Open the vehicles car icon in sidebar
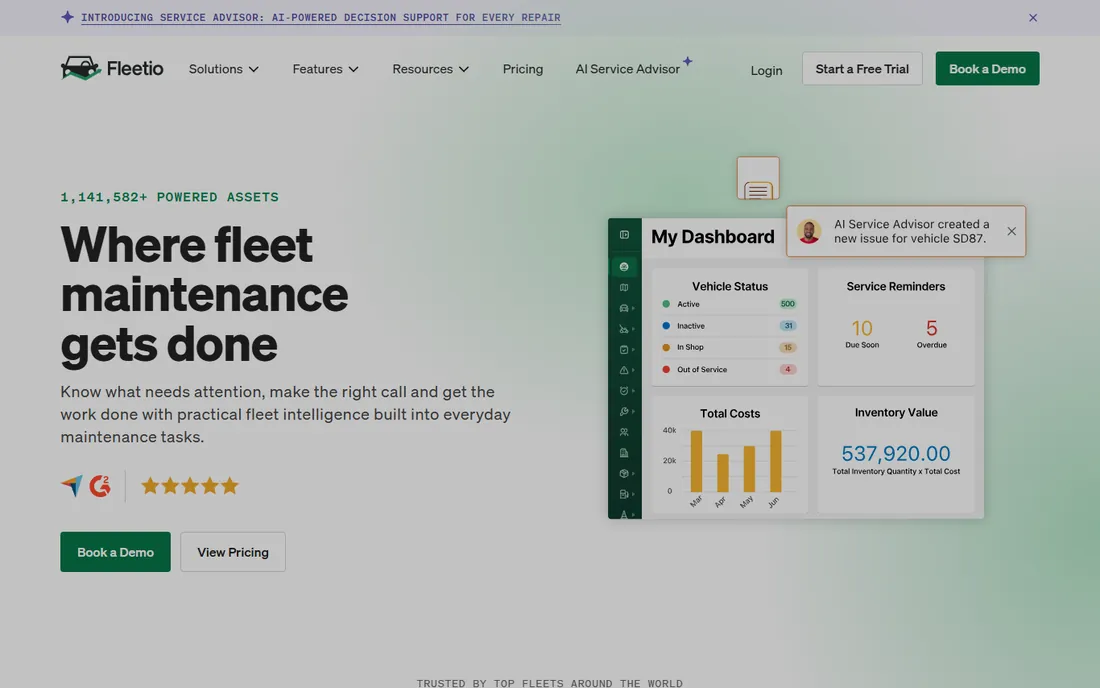This screenshot has width=1100, height=688. pos(624,308)
